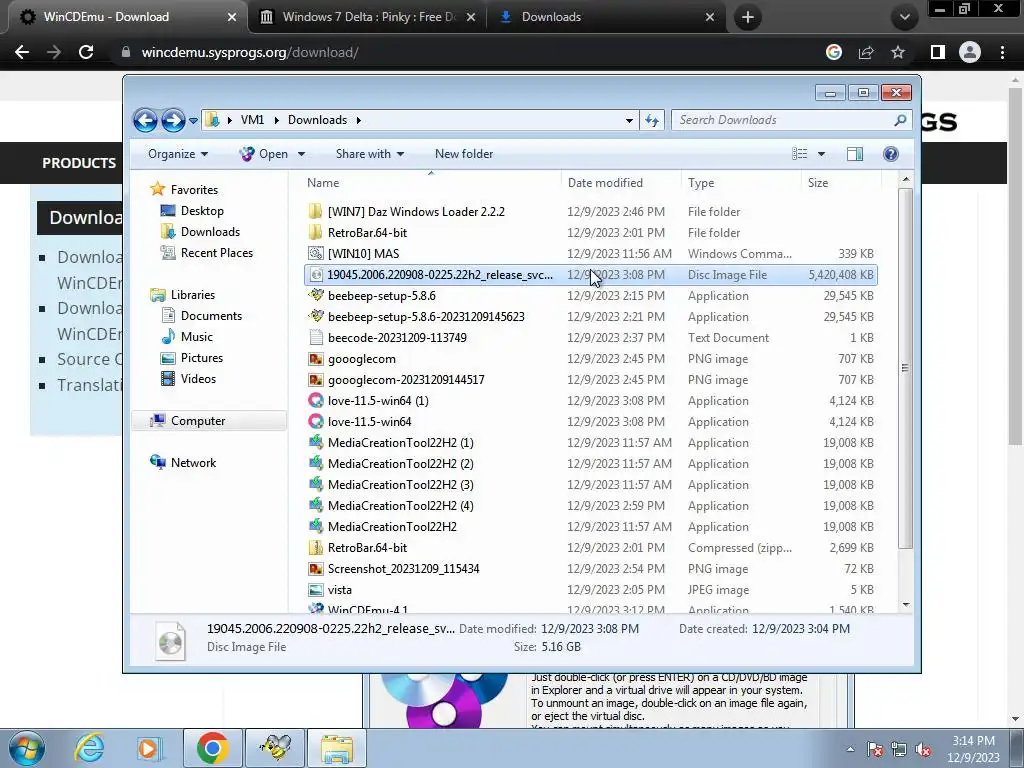Viewport: 1024px width, 768px height.
Task: Select goooglecom PNG image icon
Action: [x=316, y=359]
